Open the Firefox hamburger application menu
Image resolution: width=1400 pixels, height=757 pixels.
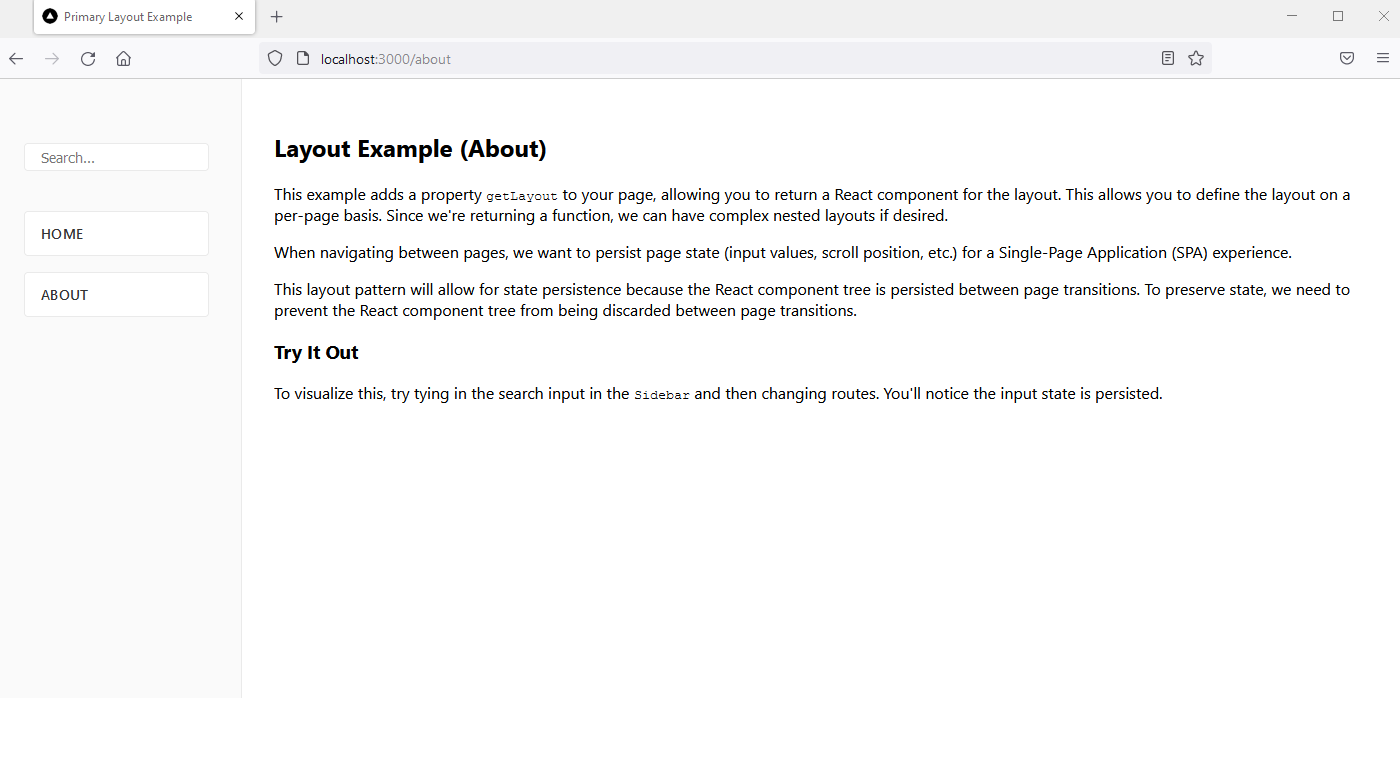tap(1383, 59)
